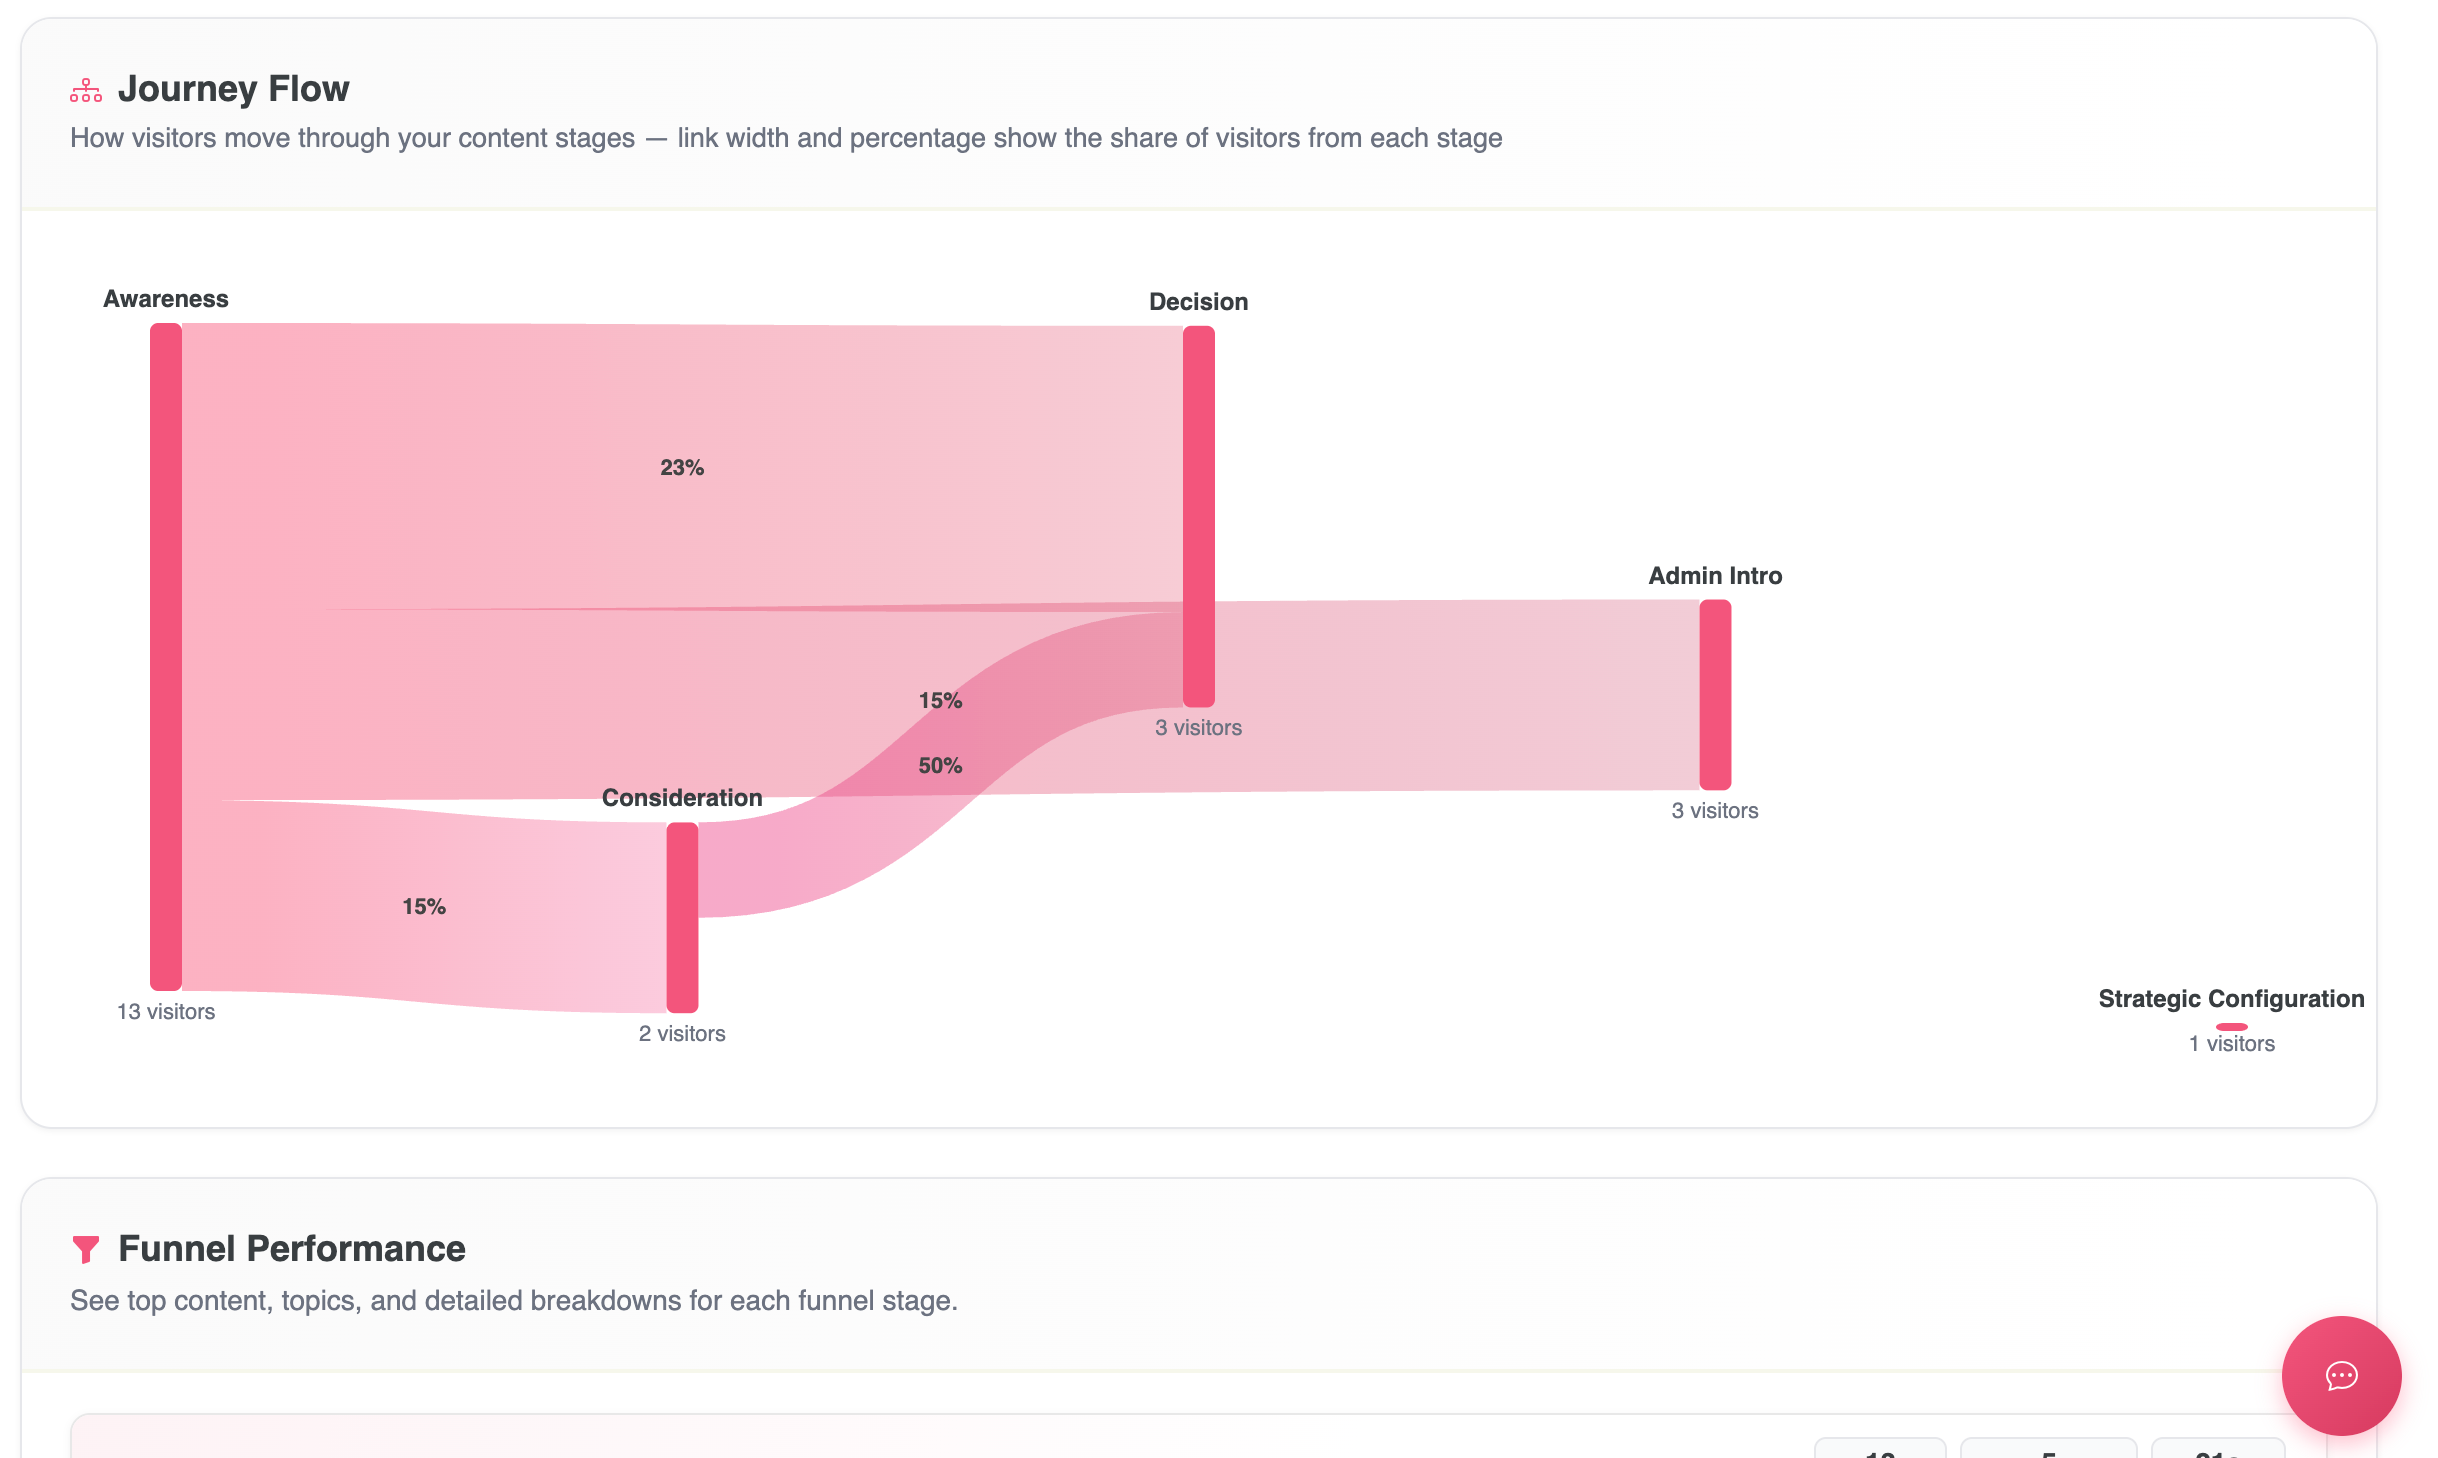This screenshot has height=1458, width=2438.
Task: Select the Strategic Configuration node marker
Action: 2231,1027
